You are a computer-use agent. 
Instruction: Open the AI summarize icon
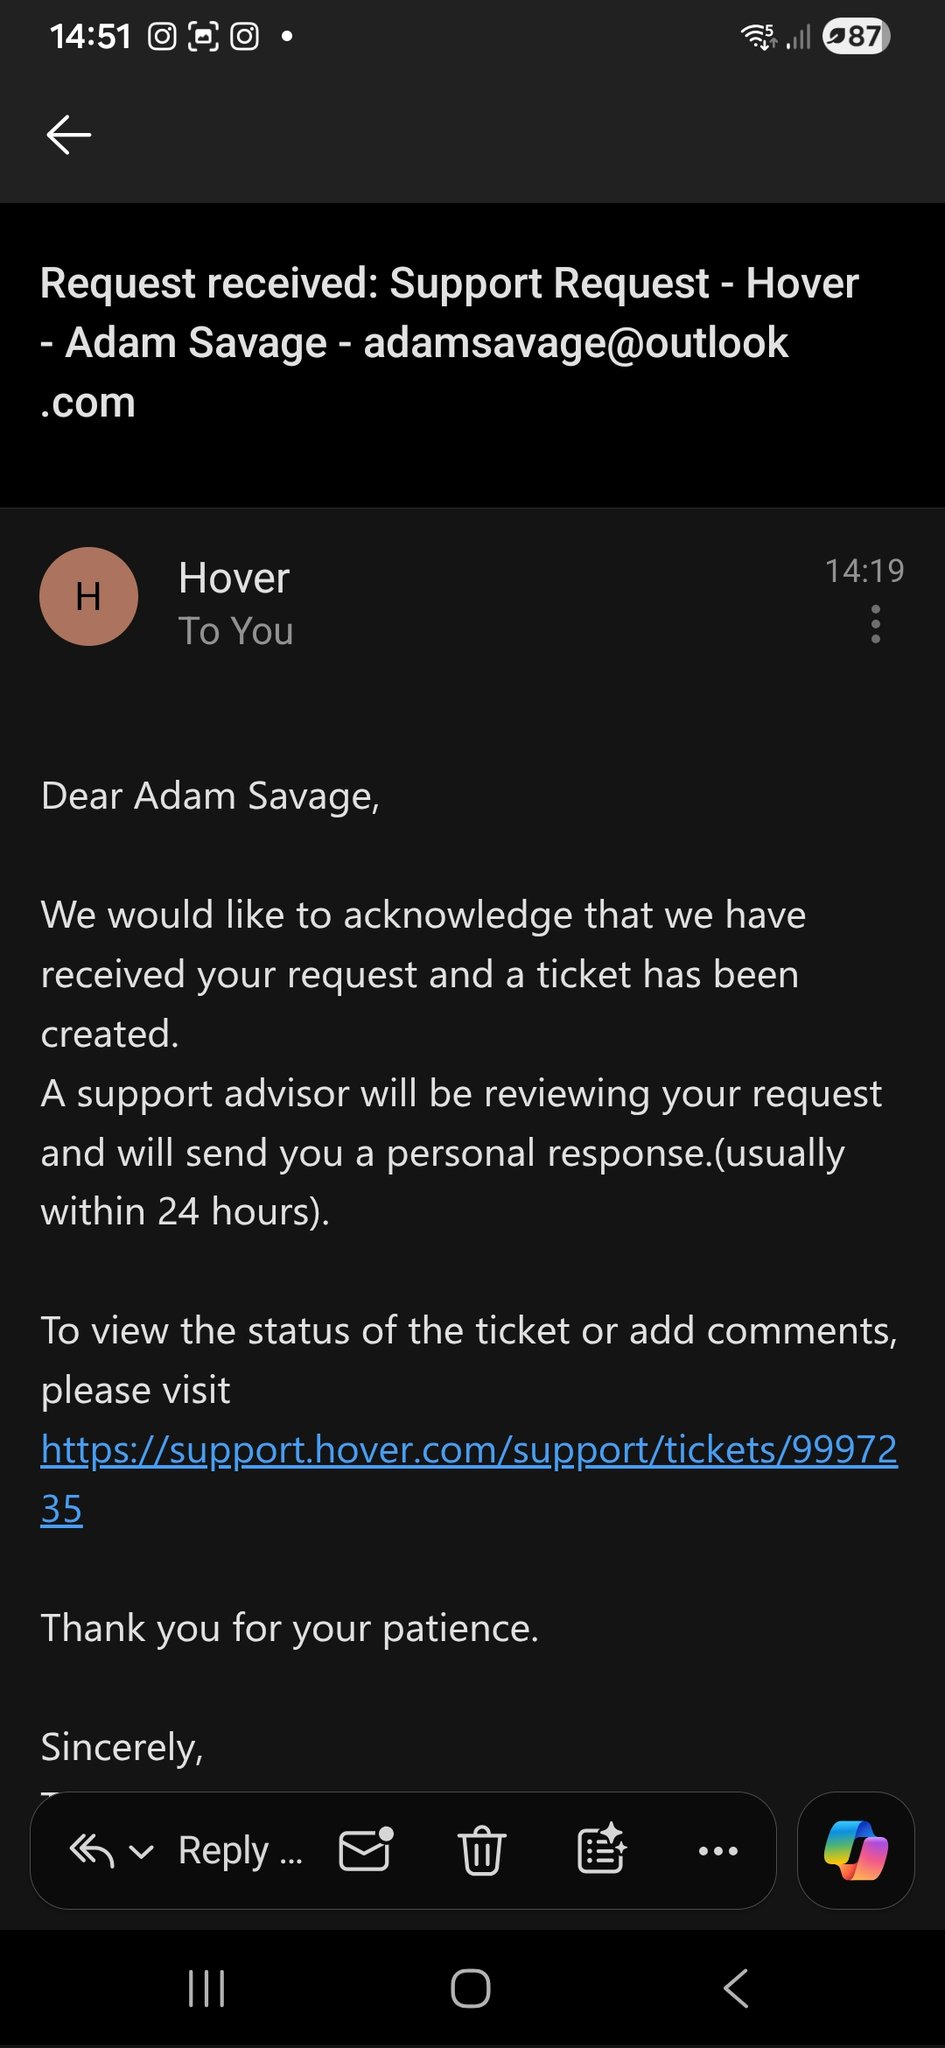(x=601, y=1850)
